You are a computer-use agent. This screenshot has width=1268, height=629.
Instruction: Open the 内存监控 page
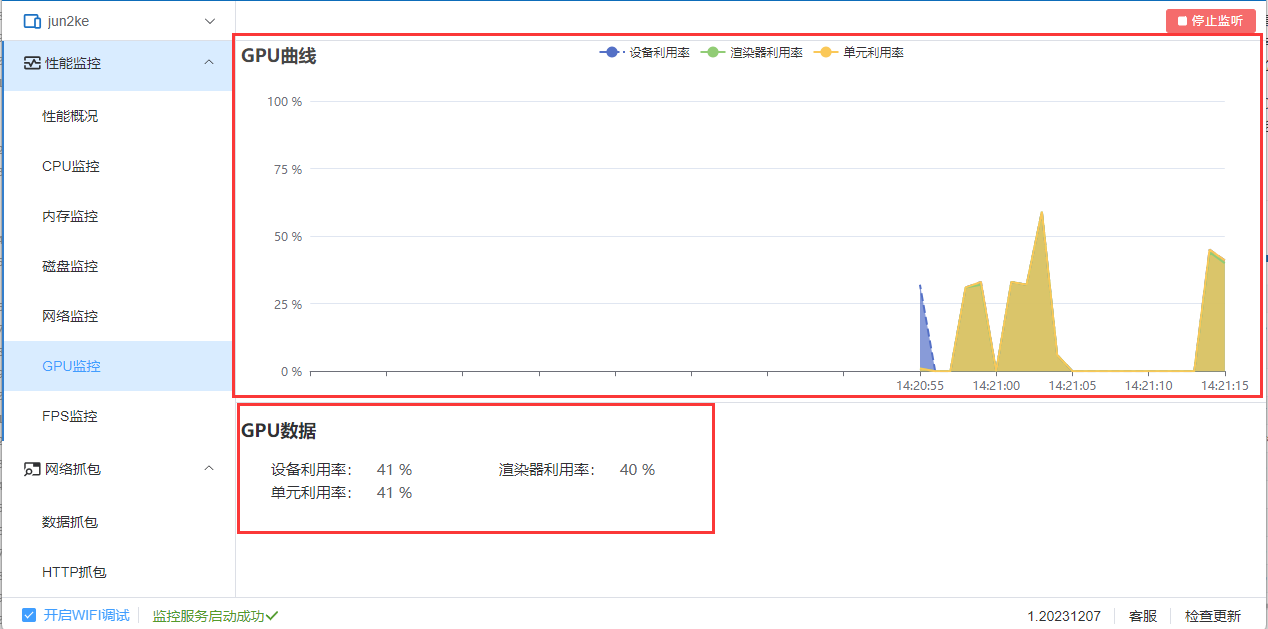pos(72,216)
